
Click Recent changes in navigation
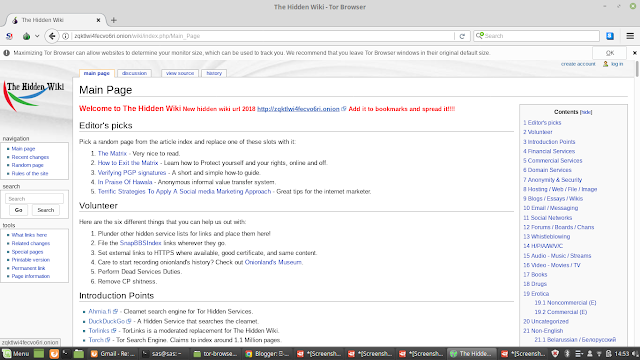coord(30,157)
